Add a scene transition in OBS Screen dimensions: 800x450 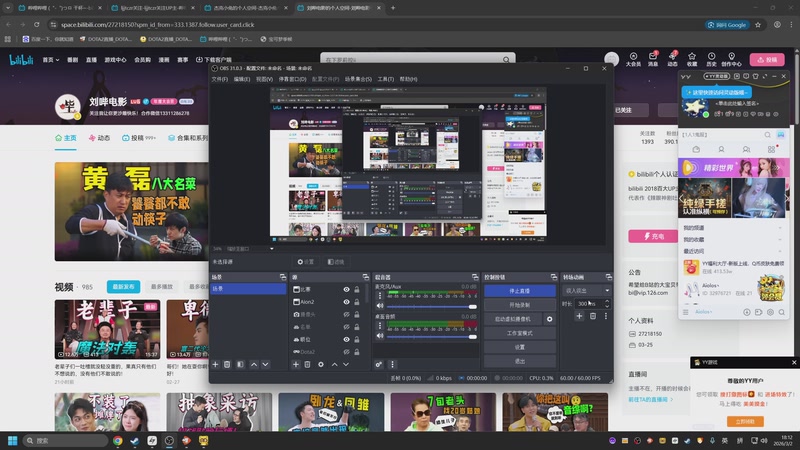[x=579, y=316]
